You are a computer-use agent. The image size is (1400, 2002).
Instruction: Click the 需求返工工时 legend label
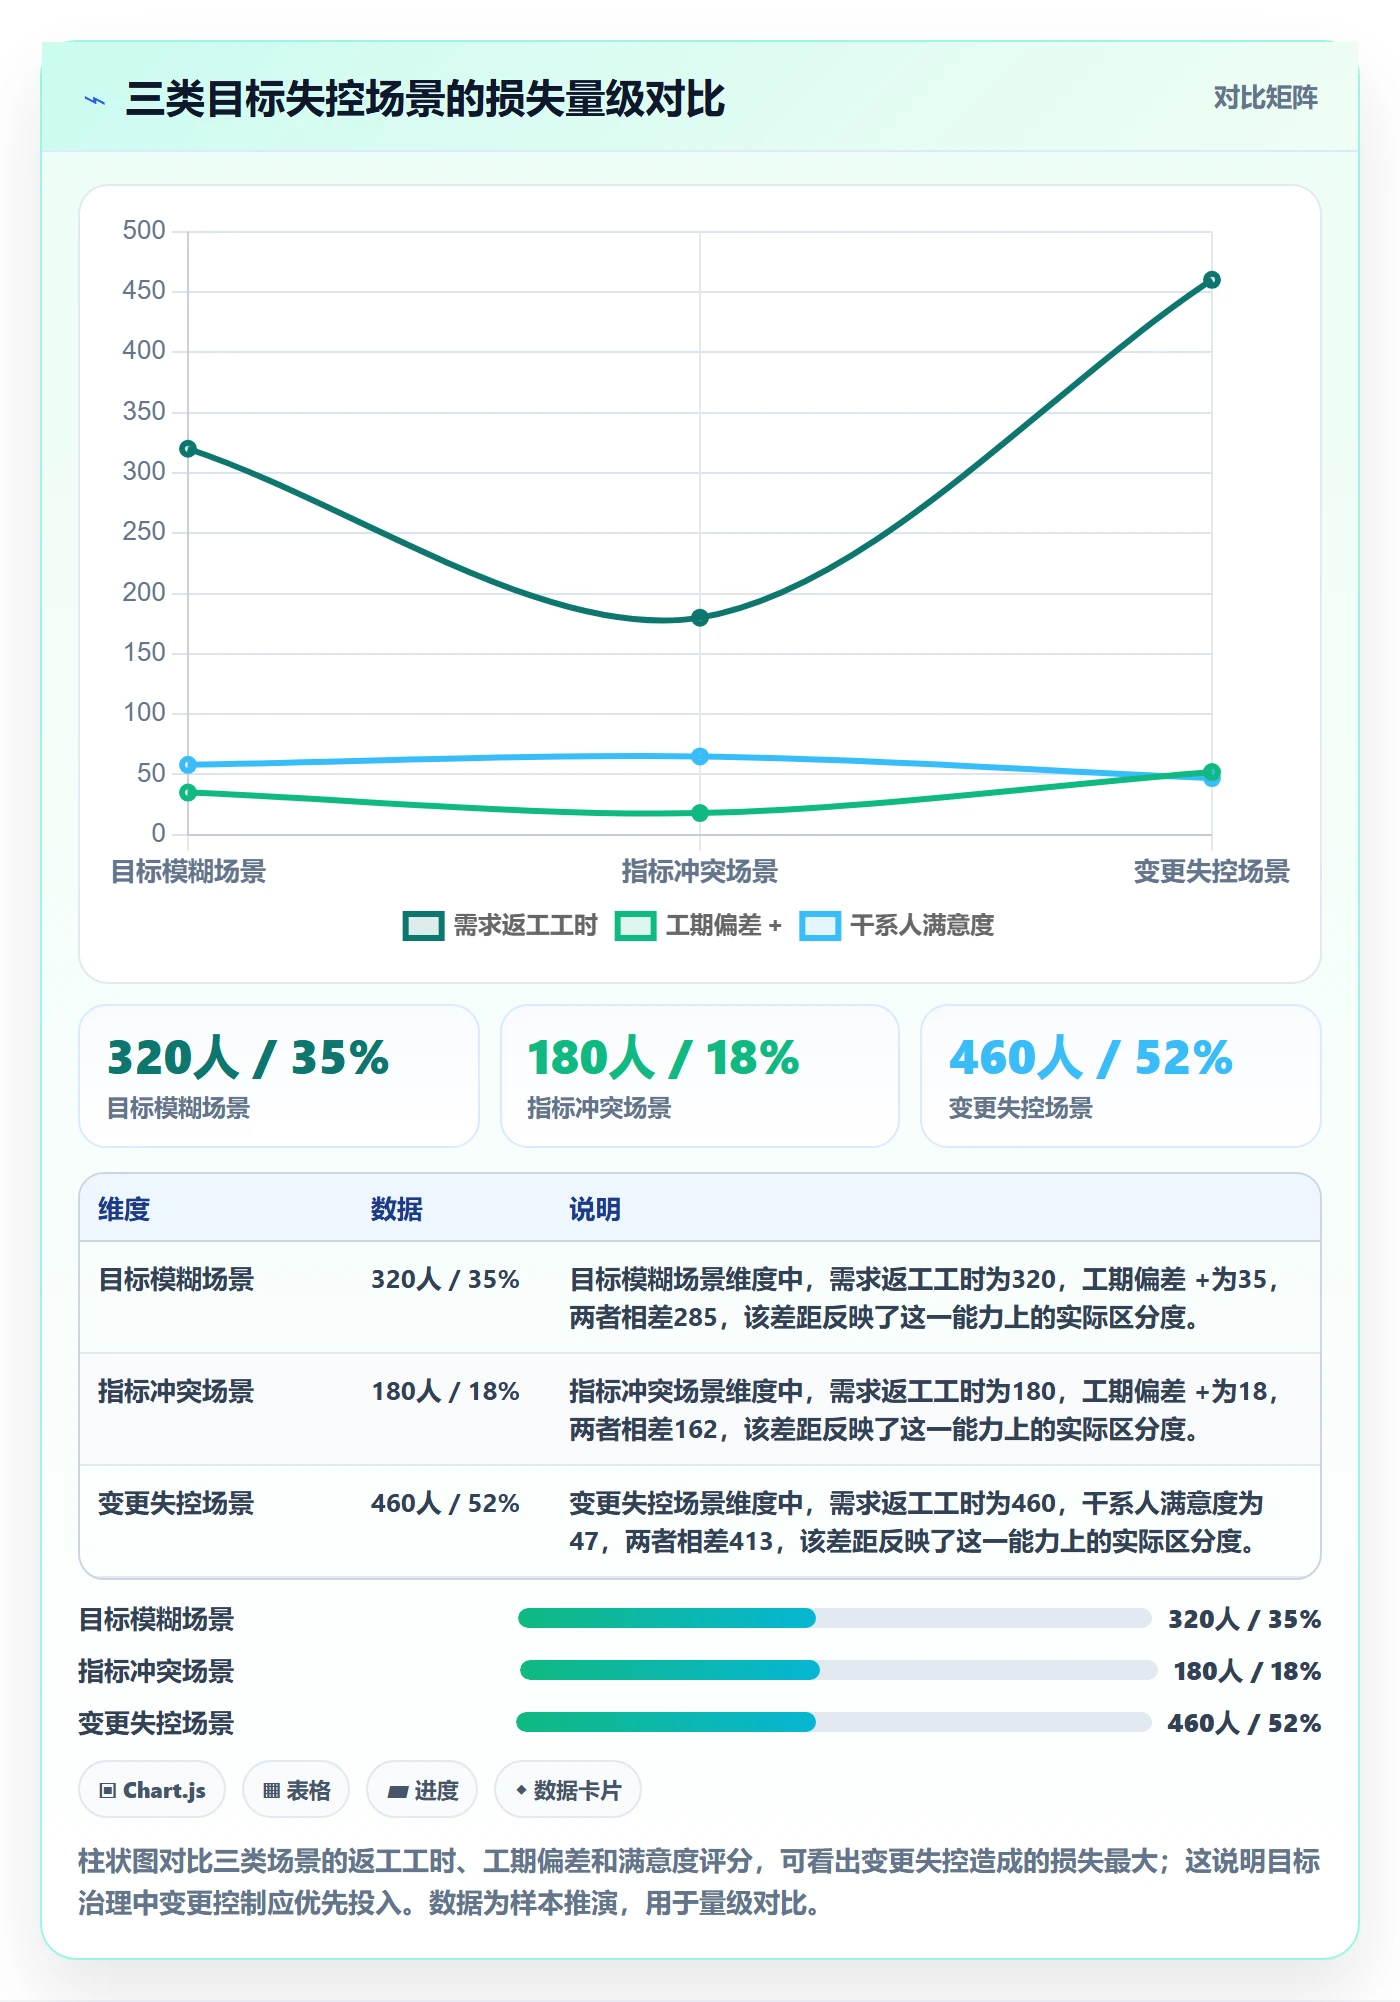tap(525, 926)
